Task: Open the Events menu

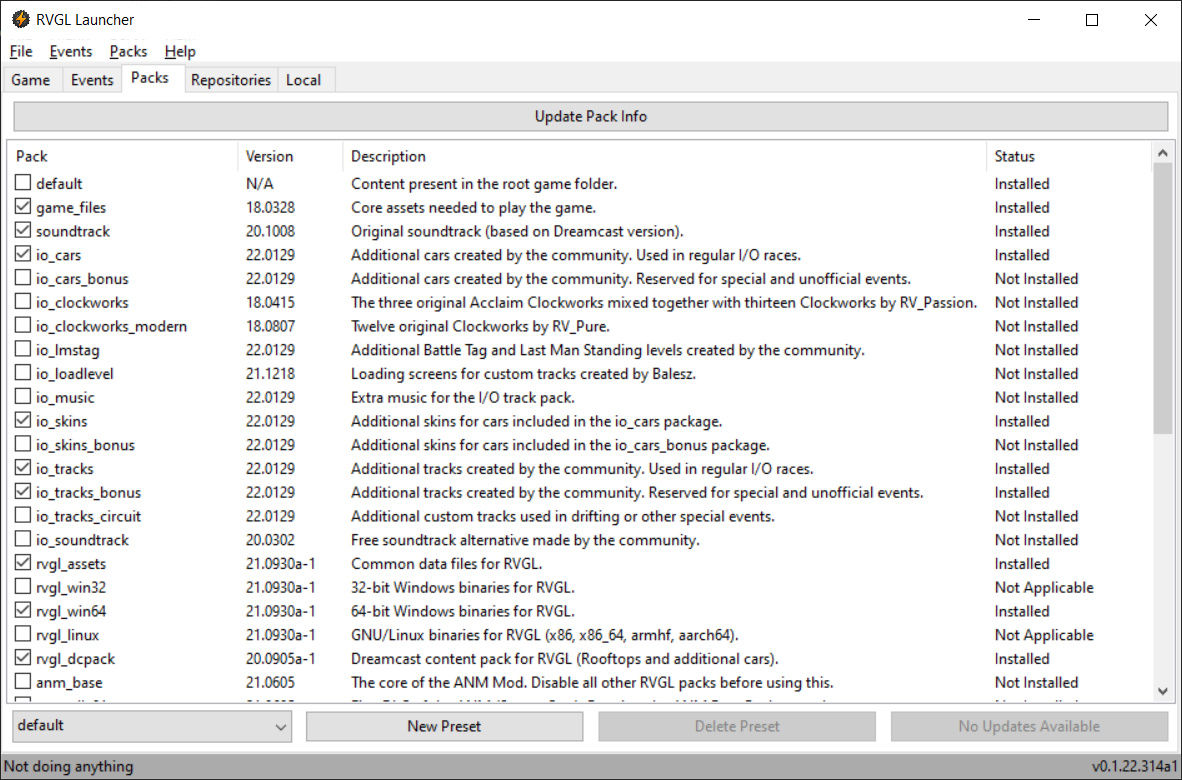Action: click(71, 51)
